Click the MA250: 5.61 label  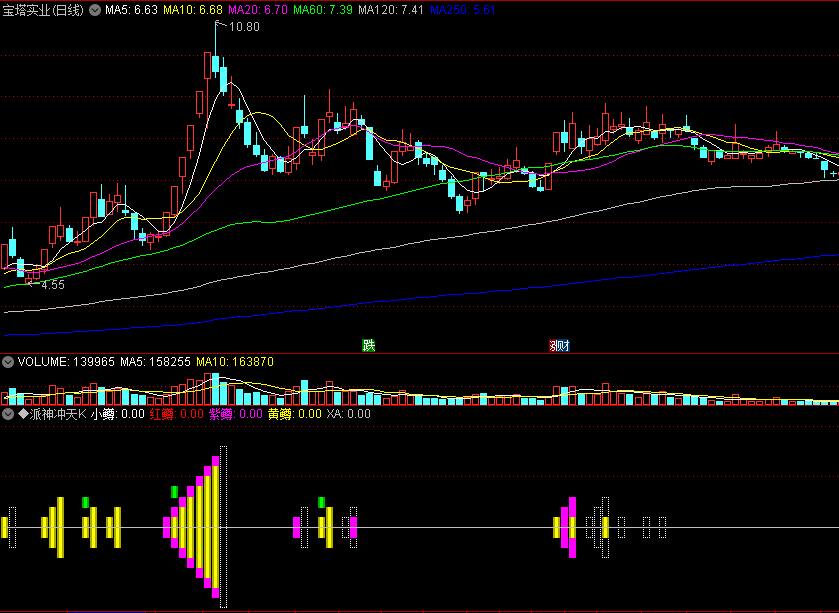click(x=463, y=10)
